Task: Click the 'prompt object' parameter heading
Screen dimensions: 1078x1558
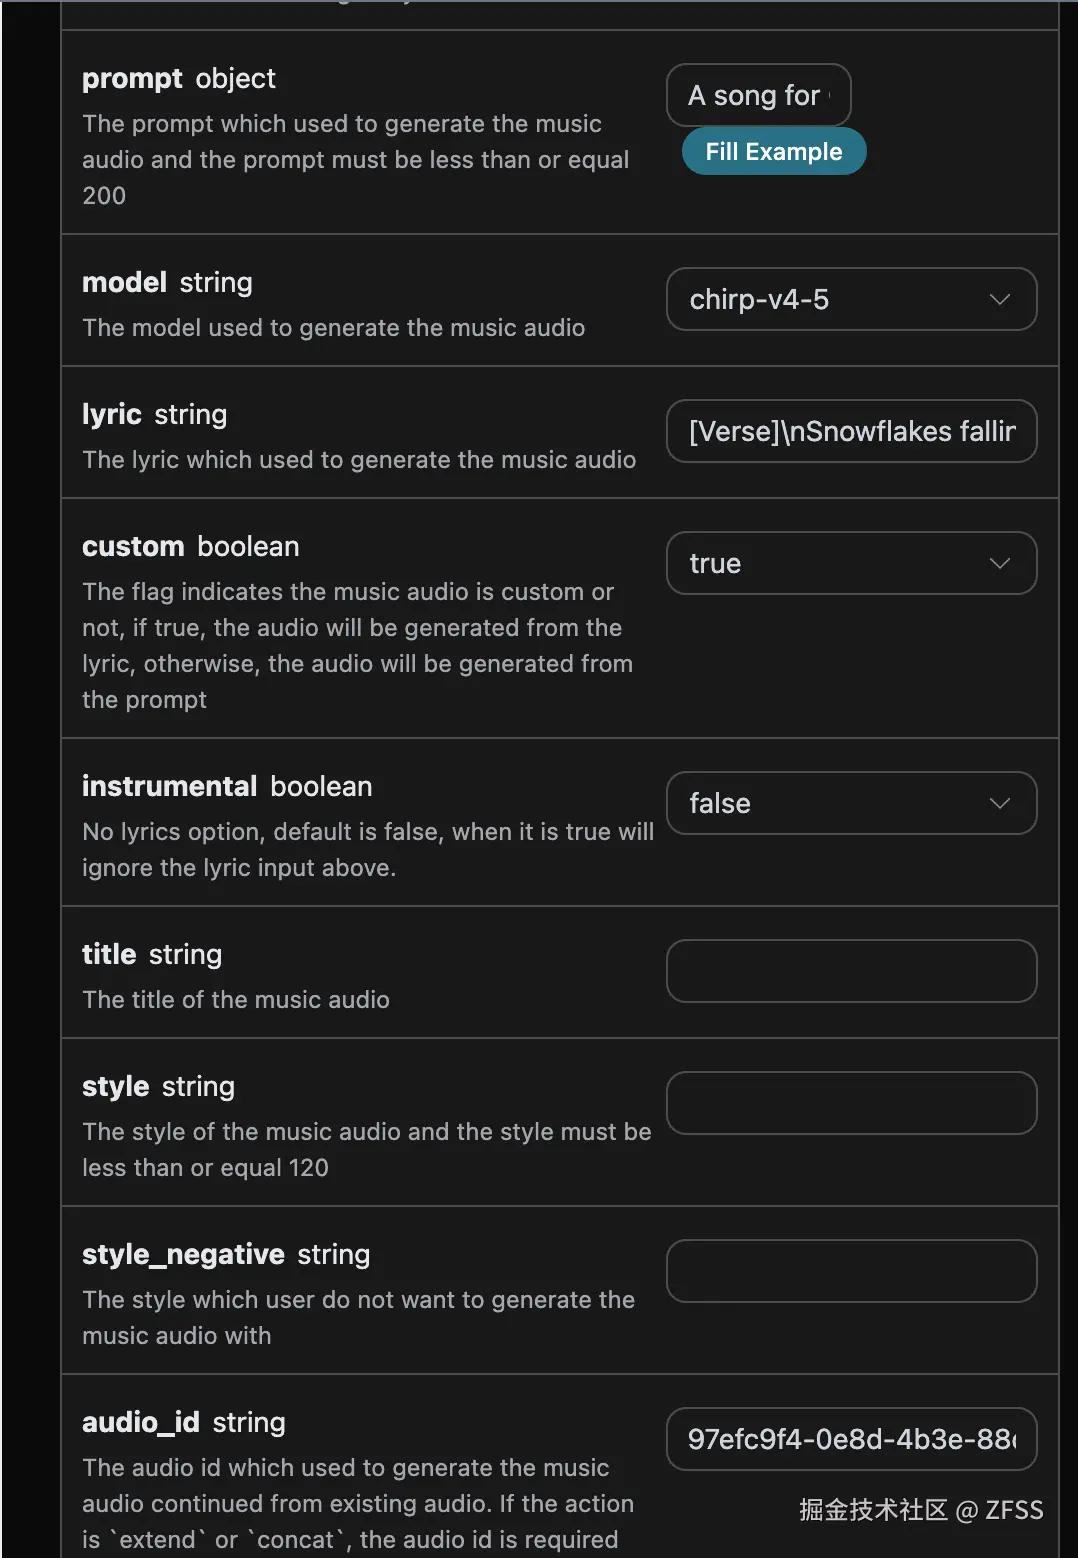Action: [178, 78]
